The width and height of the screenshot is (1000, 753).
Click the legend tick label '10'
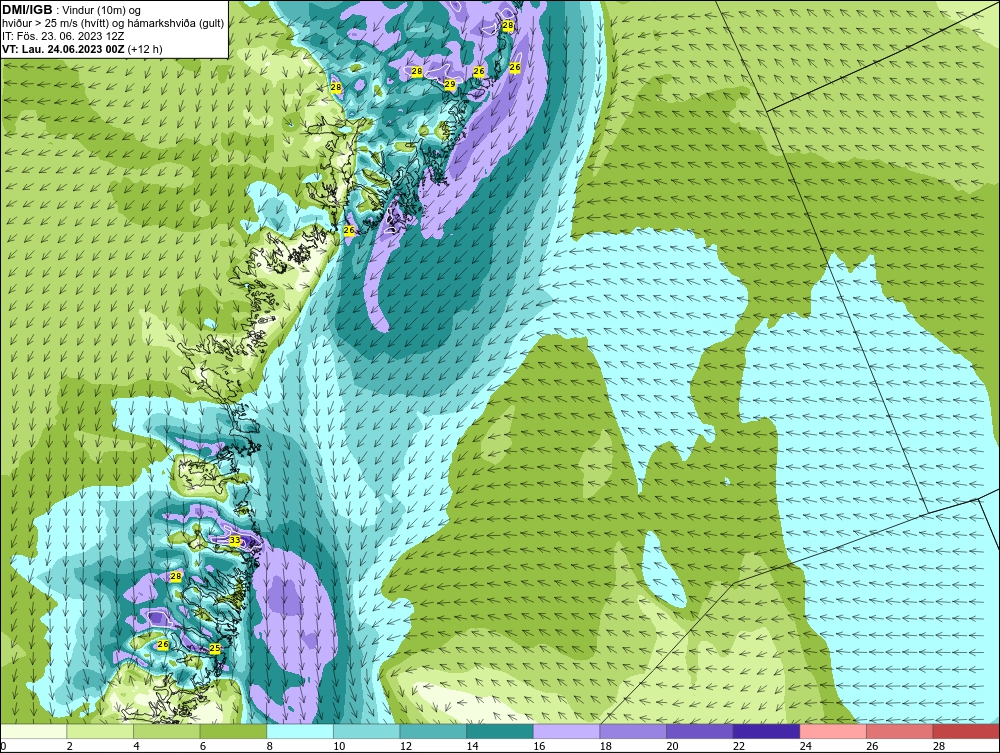coord(339,746)
